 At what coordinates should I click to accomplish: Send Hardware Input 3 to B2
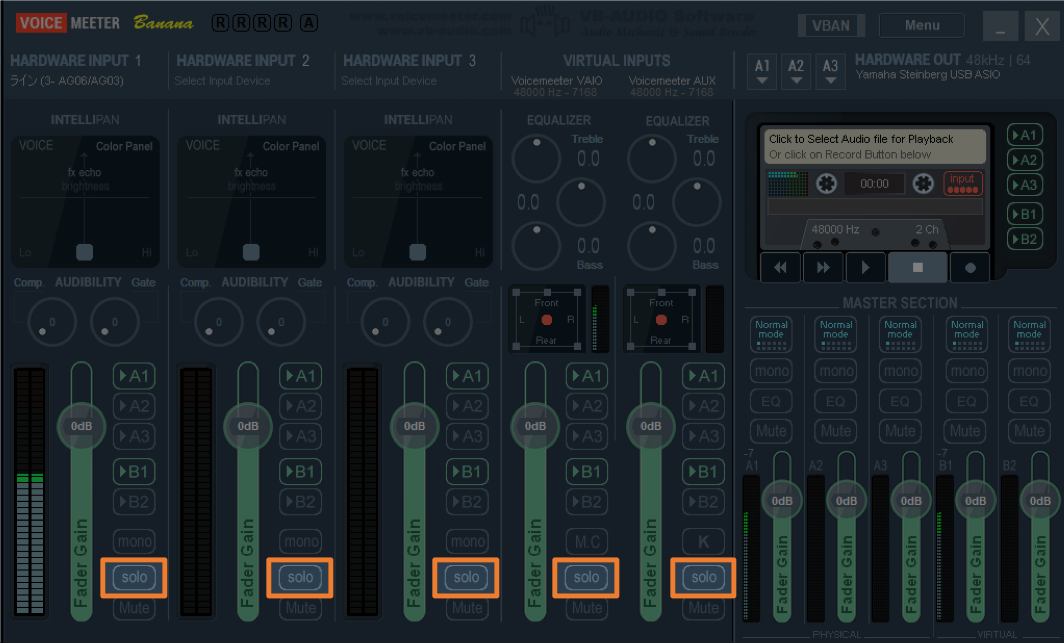click(467, 502)
